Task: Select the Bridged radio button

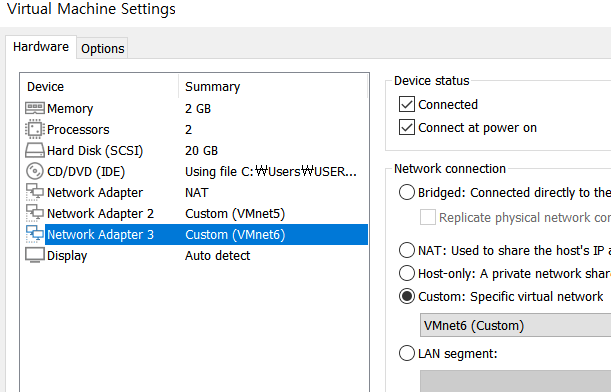Action: point(407,192)
